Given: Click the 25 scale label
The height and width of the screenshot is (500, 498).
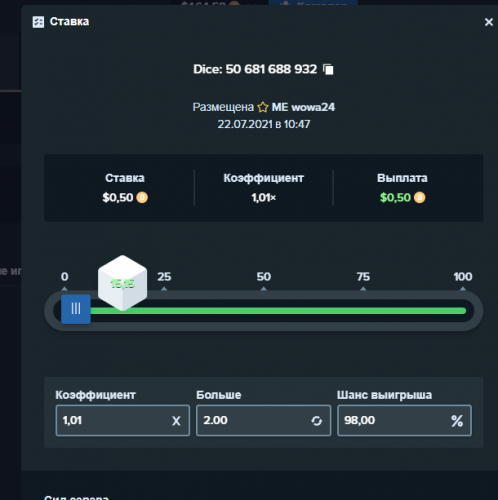Looking at the screenshot, I should (164, 277).
